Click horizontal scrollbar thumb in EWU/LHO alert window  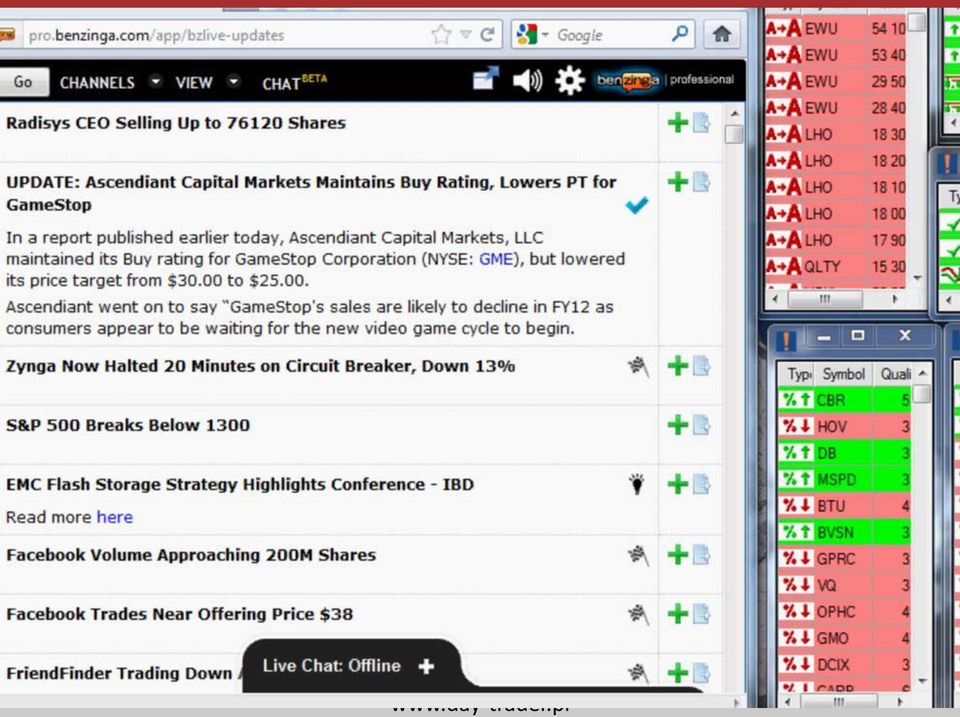pos(825,299)
